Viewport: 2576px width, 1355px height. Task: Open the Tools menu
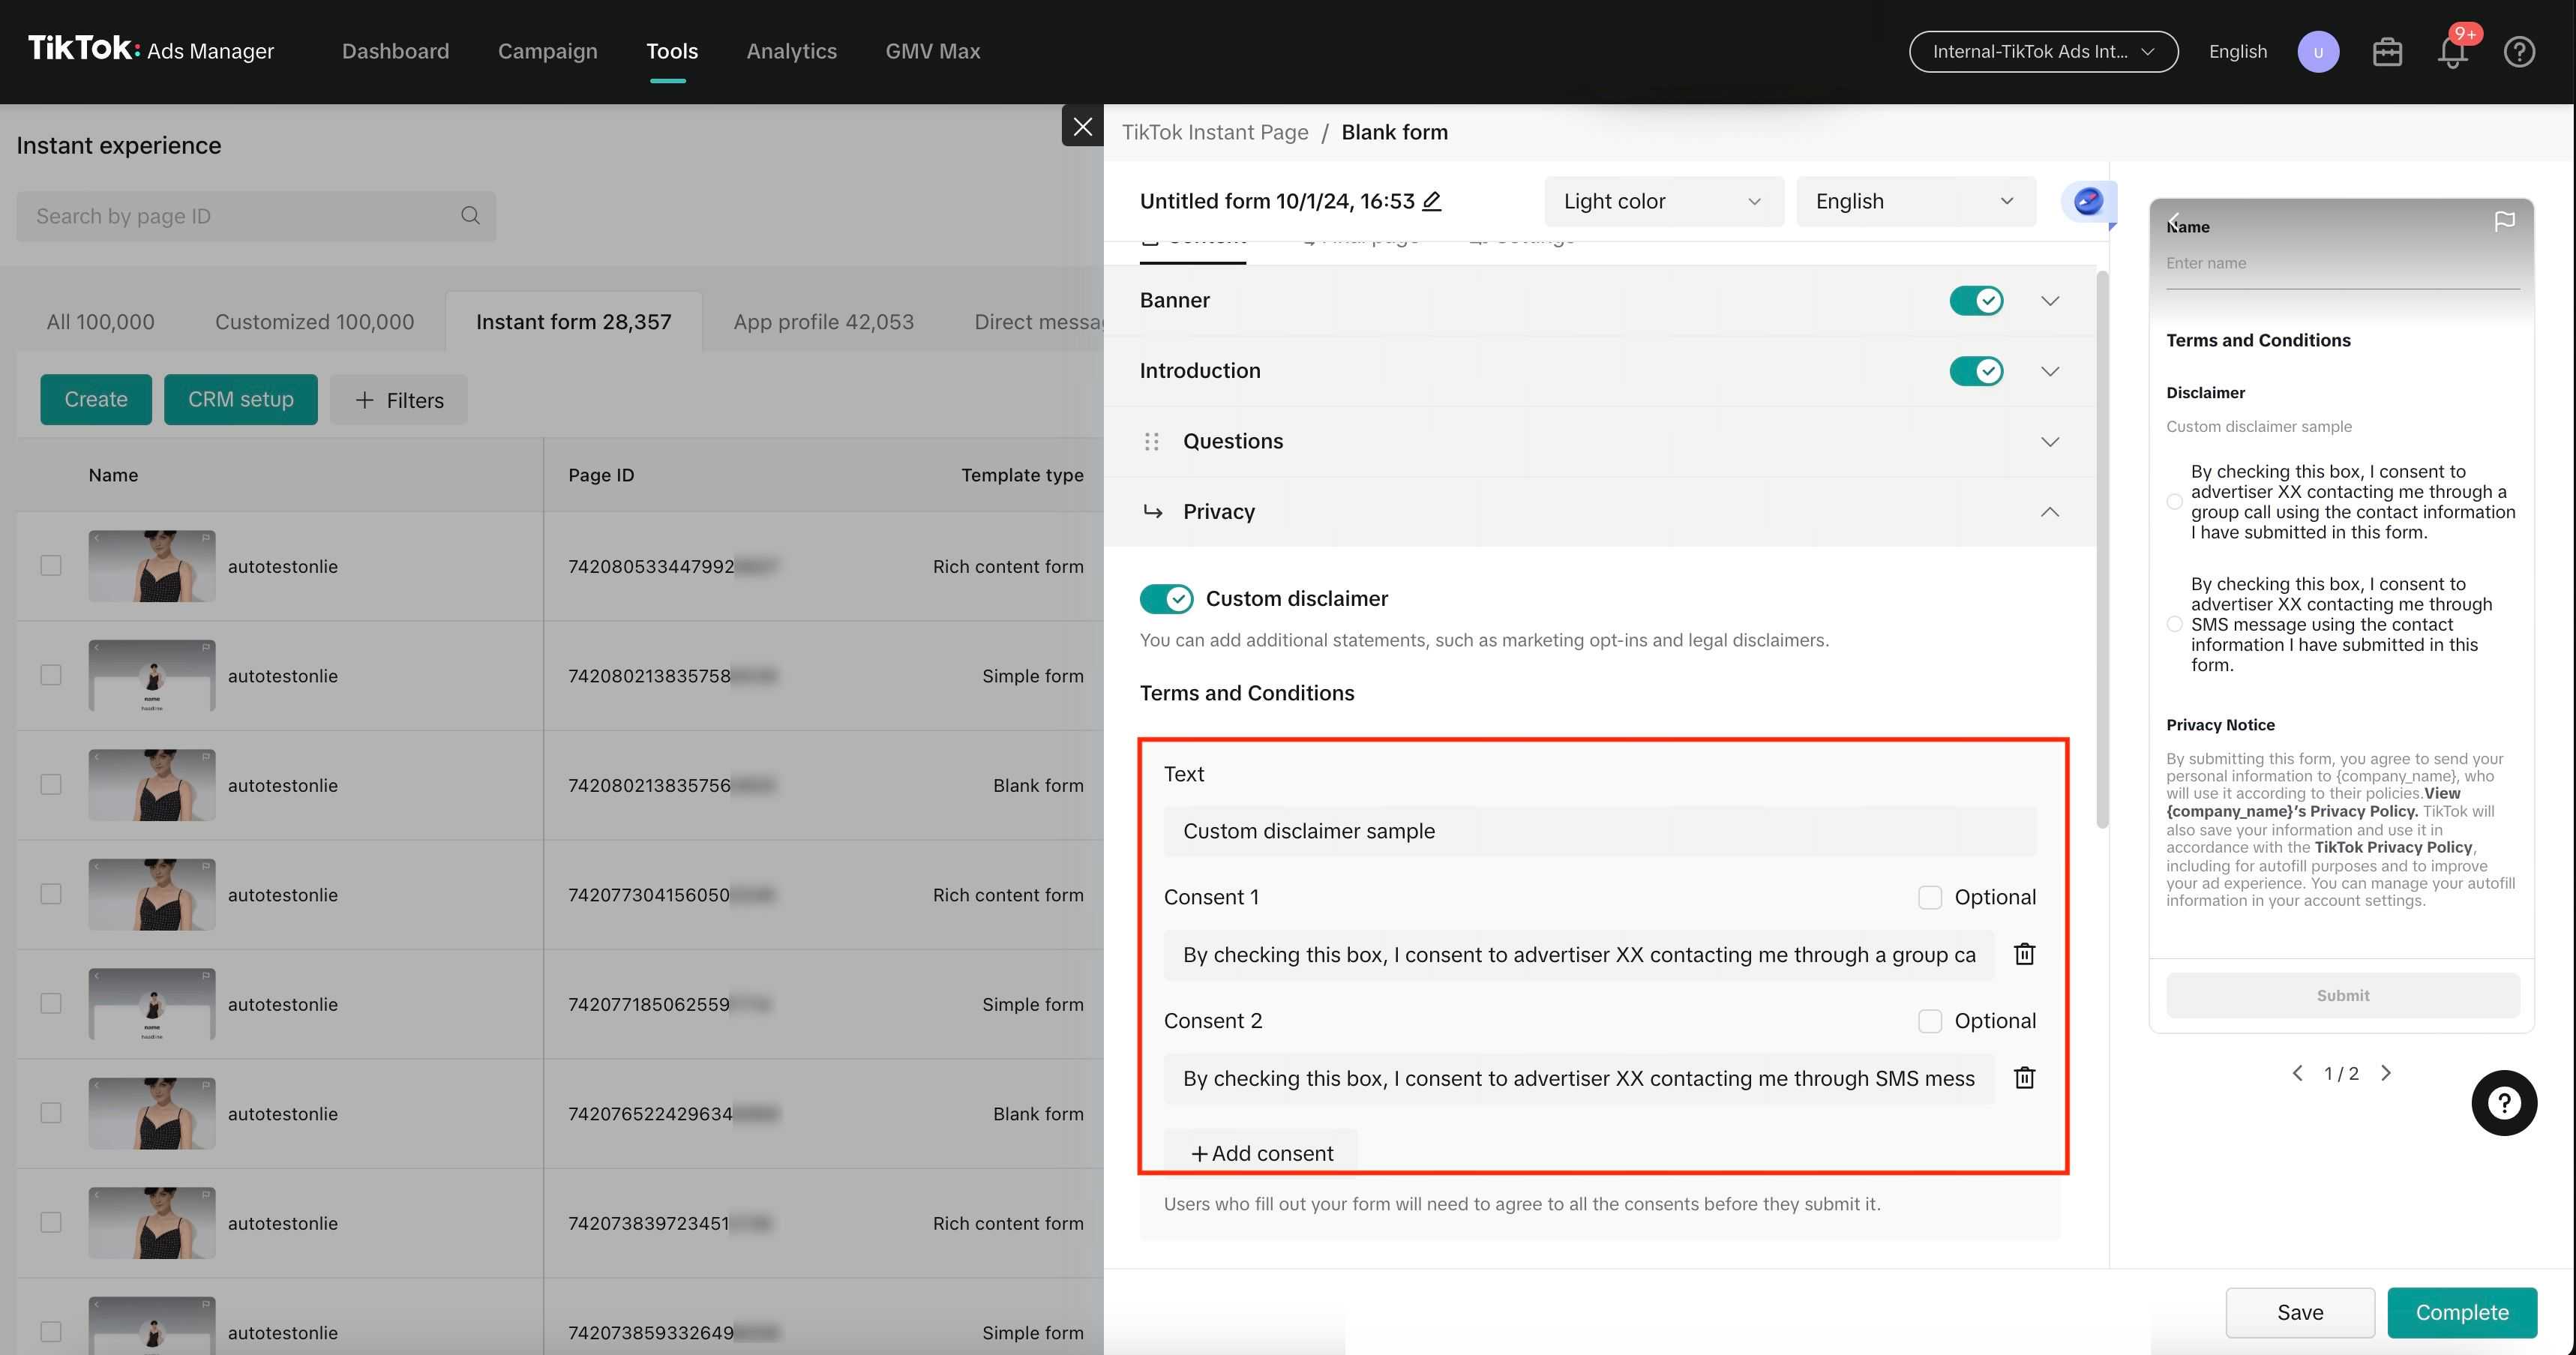tap(671, 51)
